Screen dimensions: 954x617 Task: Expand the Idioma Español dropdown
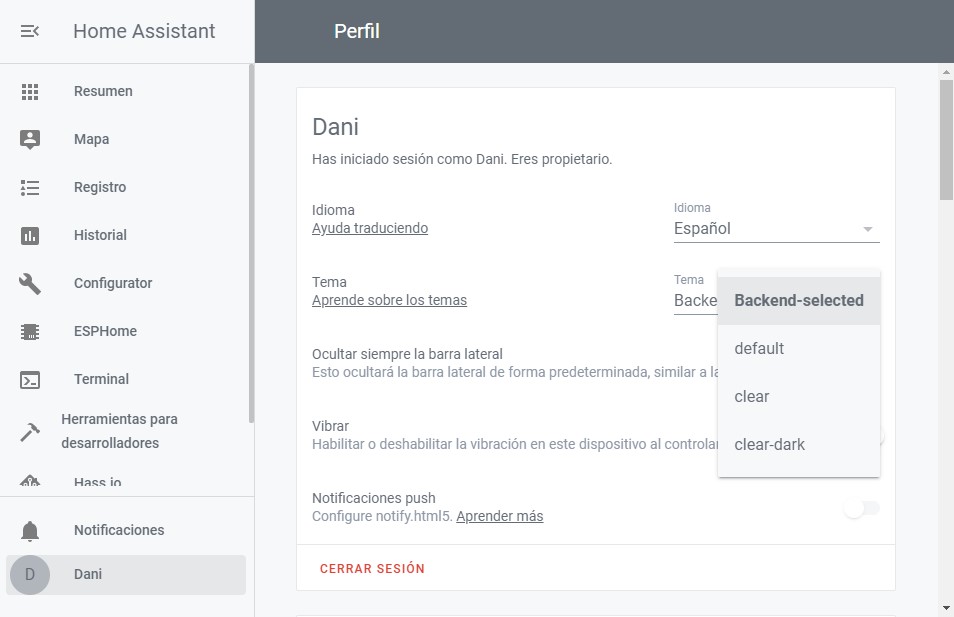pos(776,229)
